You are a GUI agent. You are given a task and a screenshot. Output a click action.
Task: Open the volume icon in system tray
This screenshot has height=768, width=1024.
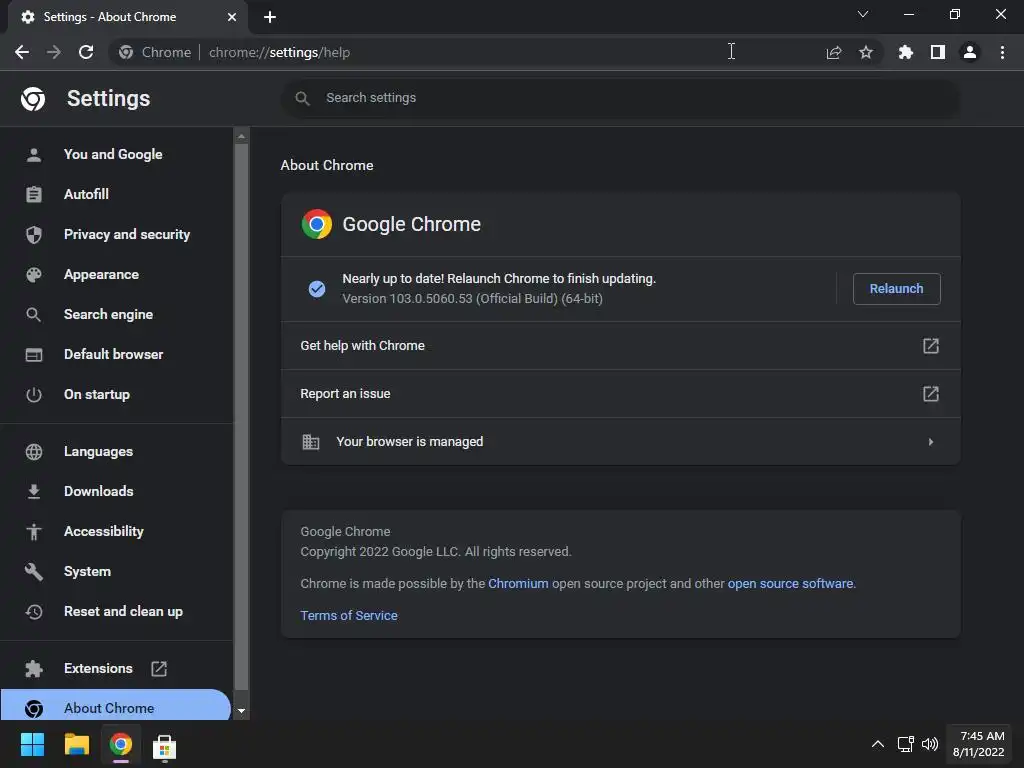[930, 744]
